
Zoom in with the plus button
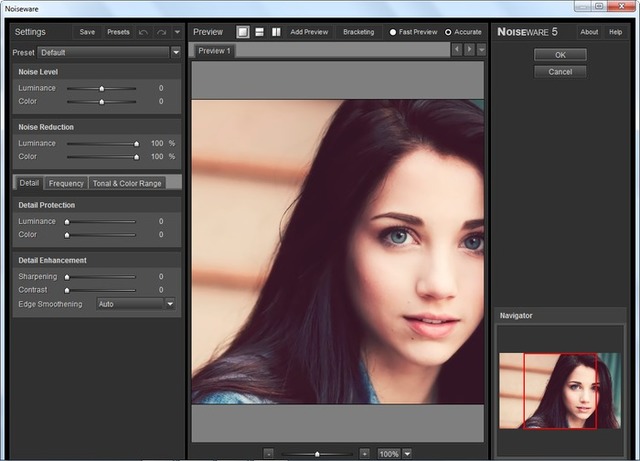coord(364,453)
